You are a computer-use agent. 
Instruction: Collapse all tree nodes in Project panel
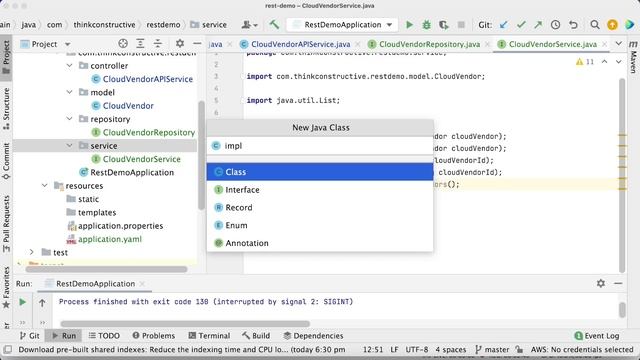[x=158, y=43]
